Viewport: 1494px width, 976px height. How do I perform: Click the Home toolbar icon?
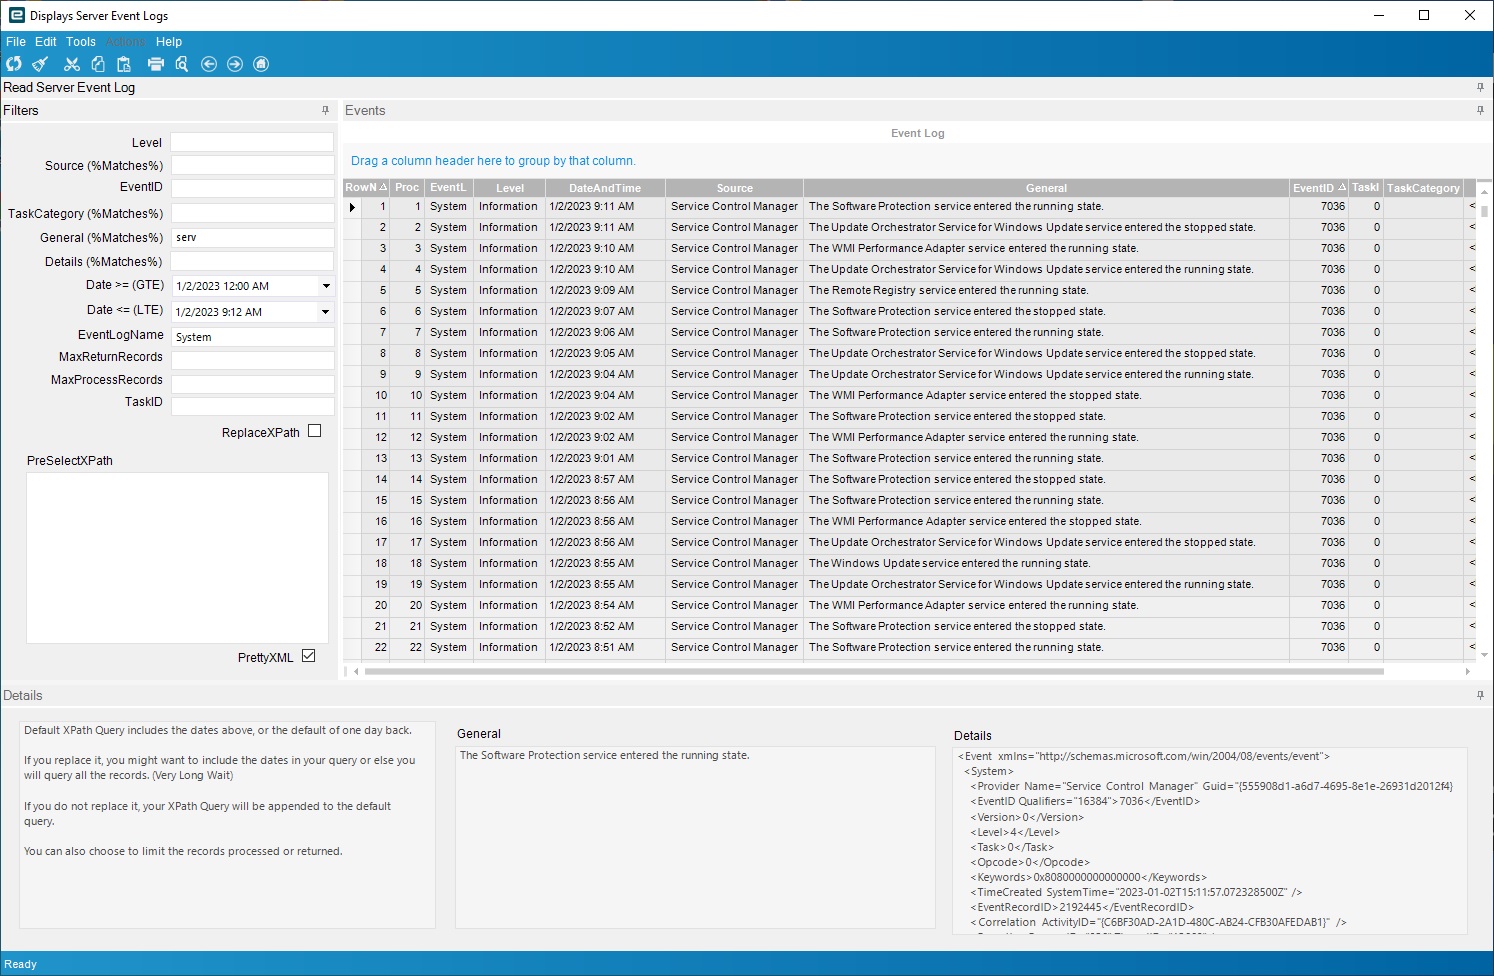[261, 64]
